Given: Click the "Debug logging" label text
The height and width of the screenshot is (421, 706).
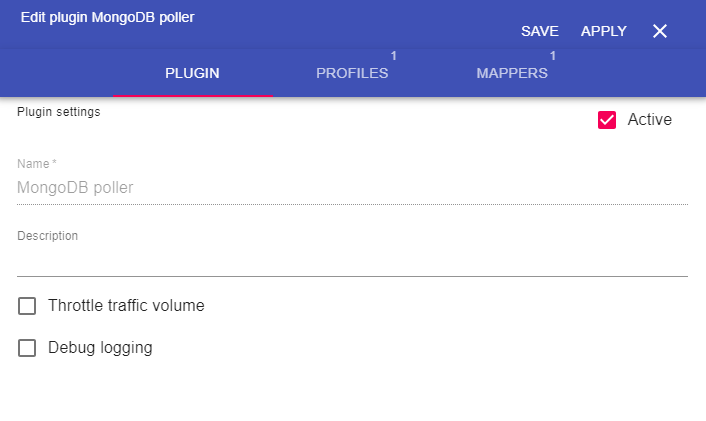Looking at the screenshot, I should 100,348.
